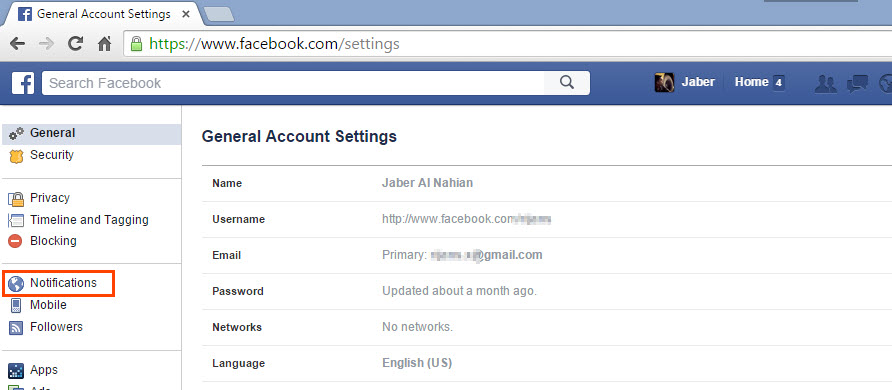Open the browser home page icon
Viewport: 892px width, 390px height.
[x=104, y=44]
